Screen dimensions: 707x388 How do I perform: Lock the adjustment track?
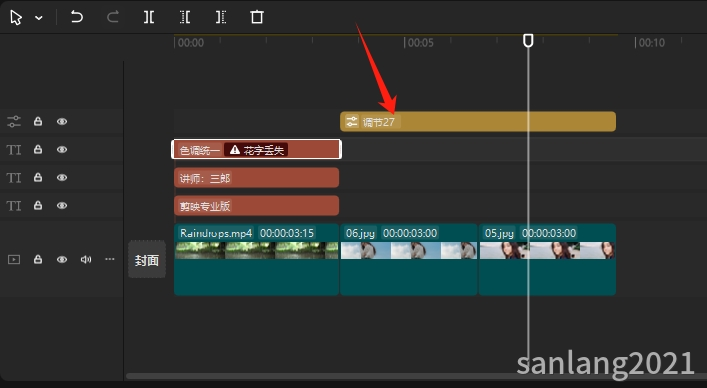pyautogui.click(x=38, y=121)
